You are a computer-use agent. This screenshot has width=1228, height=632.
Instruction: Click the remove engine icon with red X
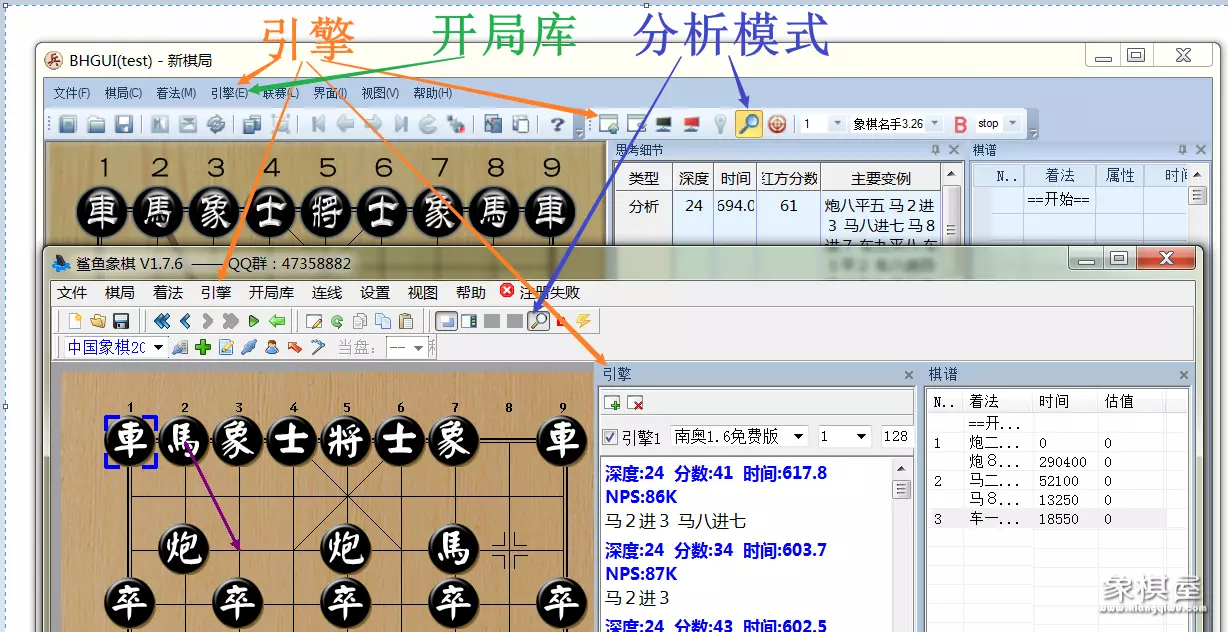click(634, 403)
